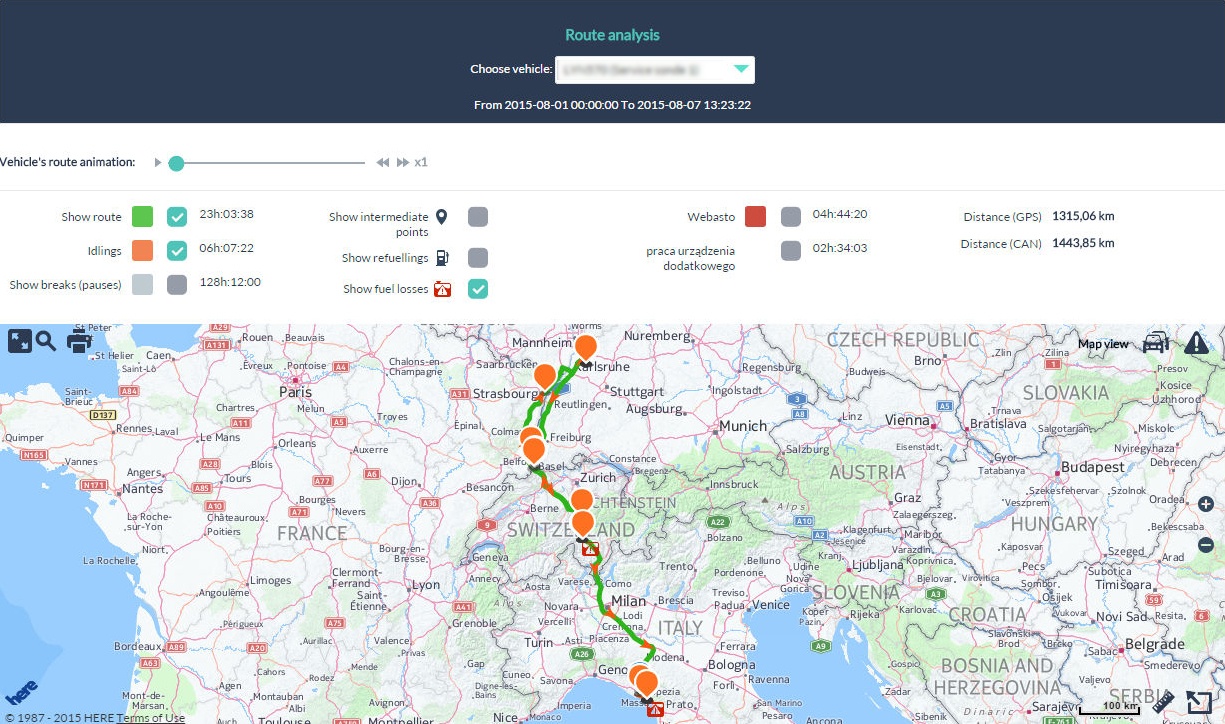The height and width of the screenshot is (724, 1225).
Task: Click the refuellings fuel pump icon
Action: (442, 257)
